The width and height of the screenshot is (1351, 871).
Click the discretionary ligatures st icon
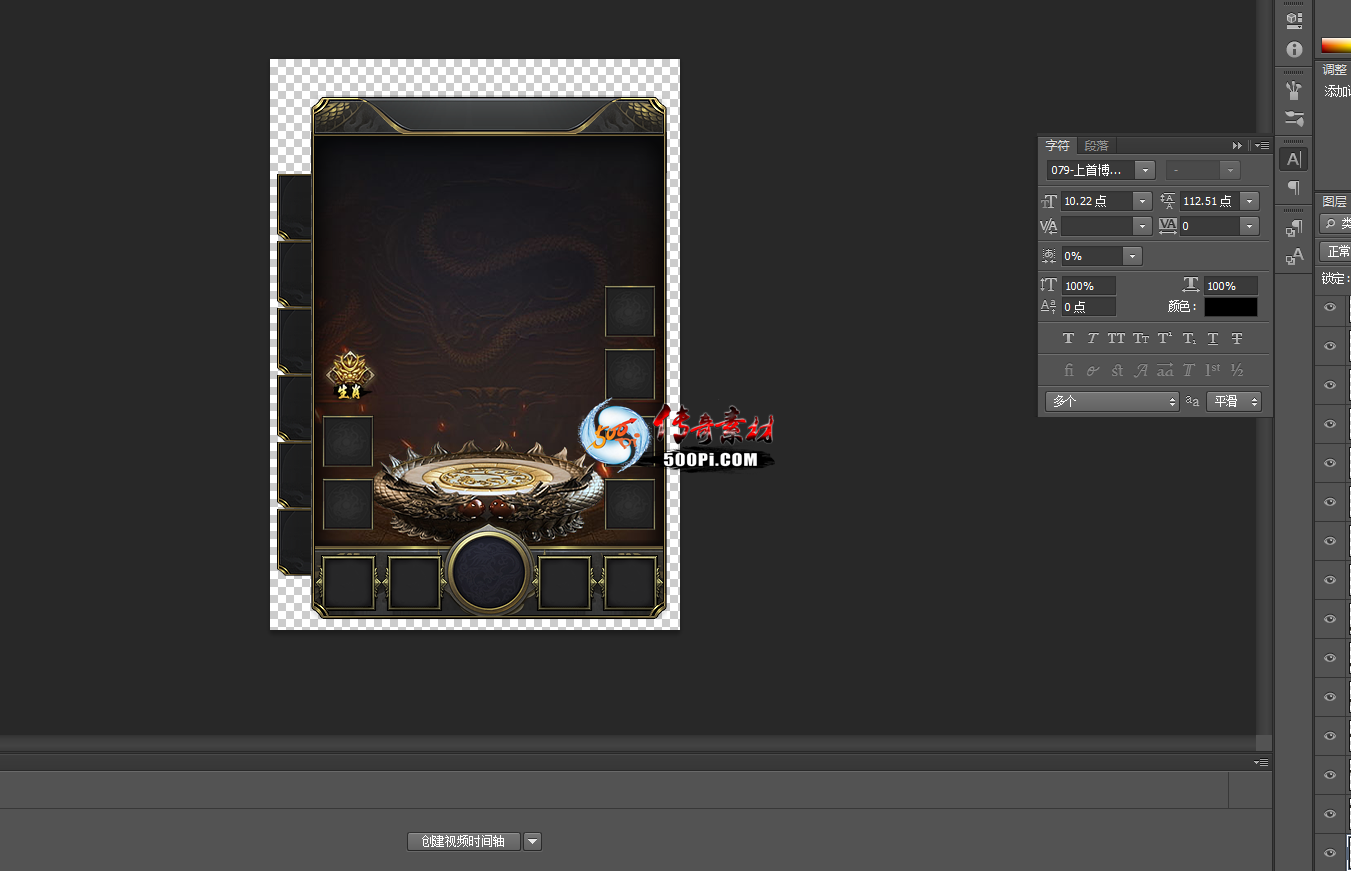1117,370
